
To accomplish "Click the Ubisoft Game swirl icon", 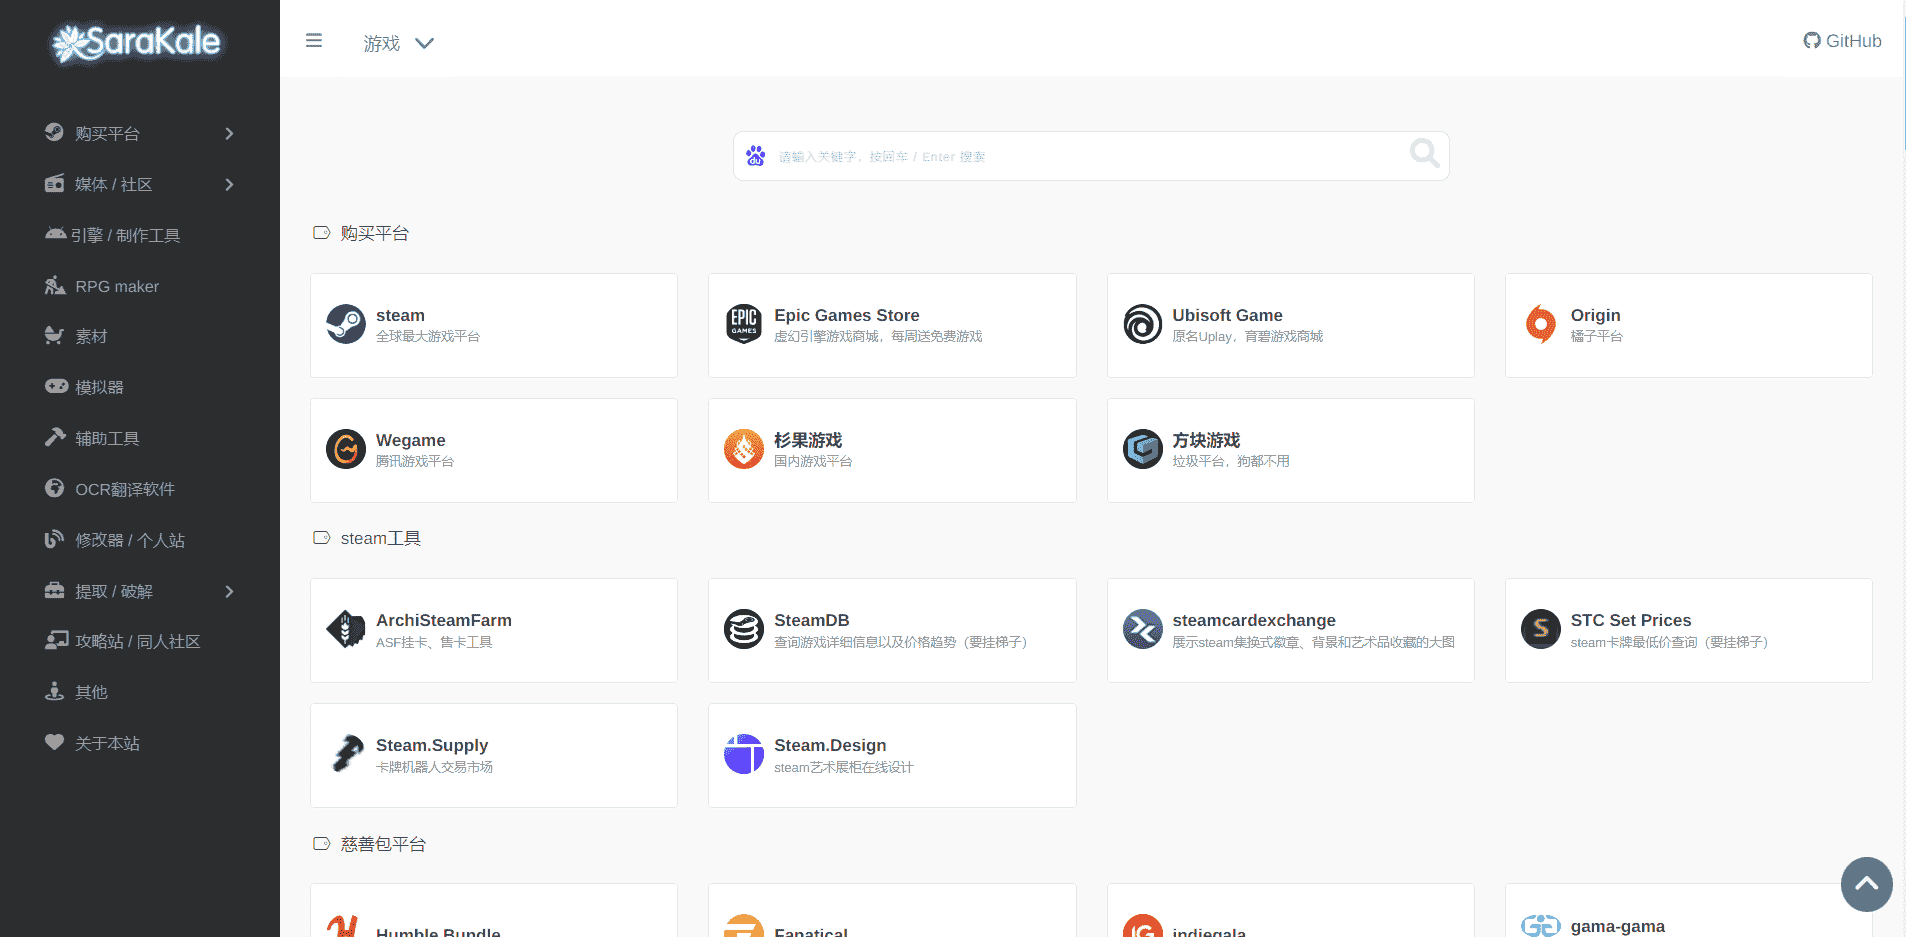I will 1142,324.
